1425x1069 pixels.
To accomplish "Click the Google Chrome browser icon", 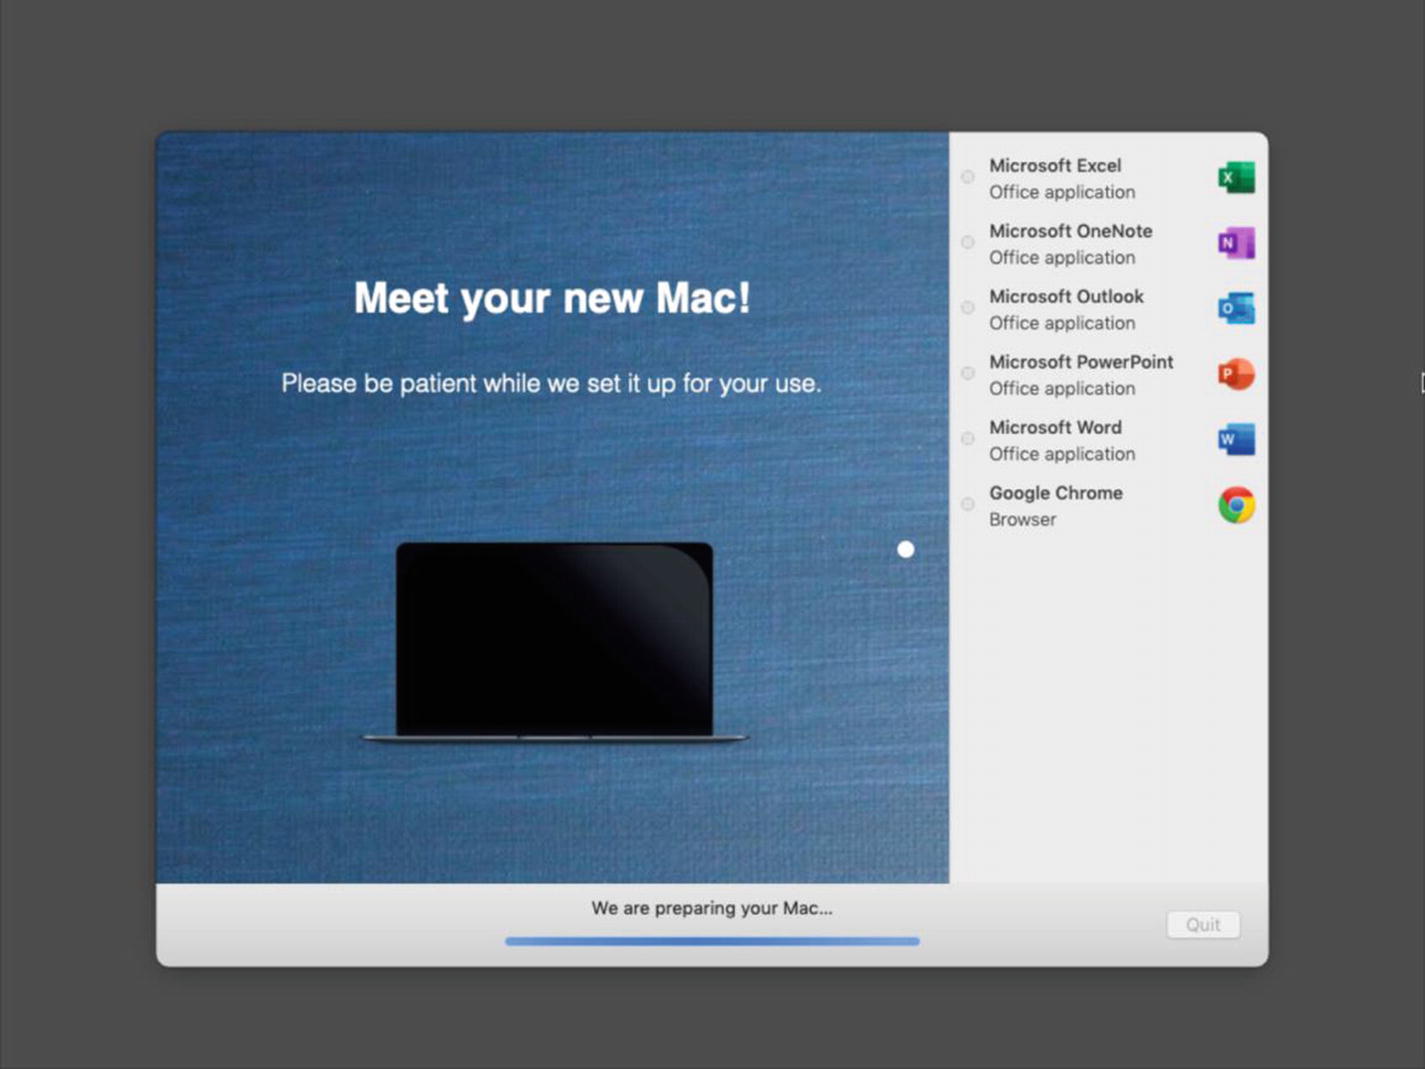I will point(1236,504).
